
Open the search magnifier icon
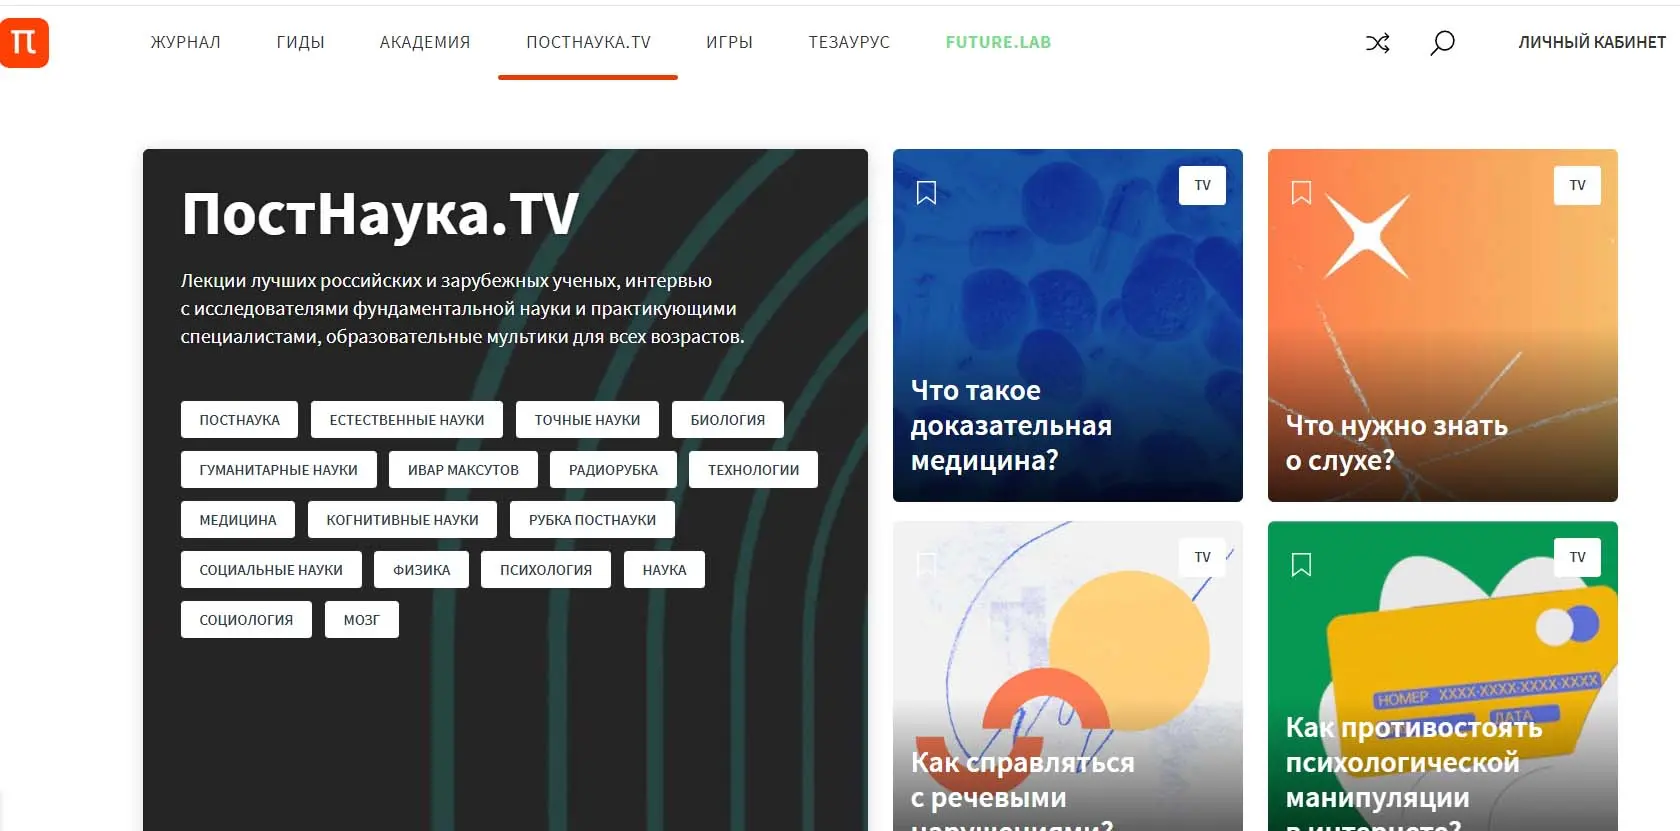1442,43
